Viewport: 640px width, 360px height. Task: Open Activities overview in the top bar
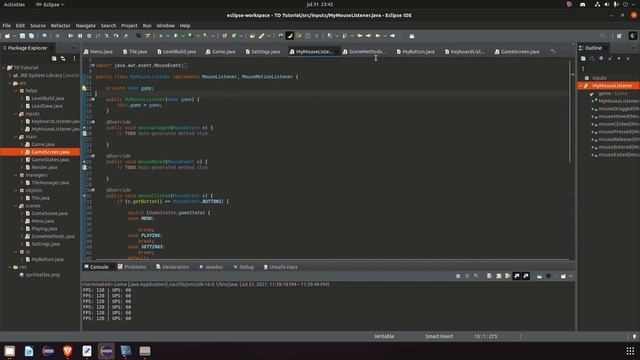point(14,4)
